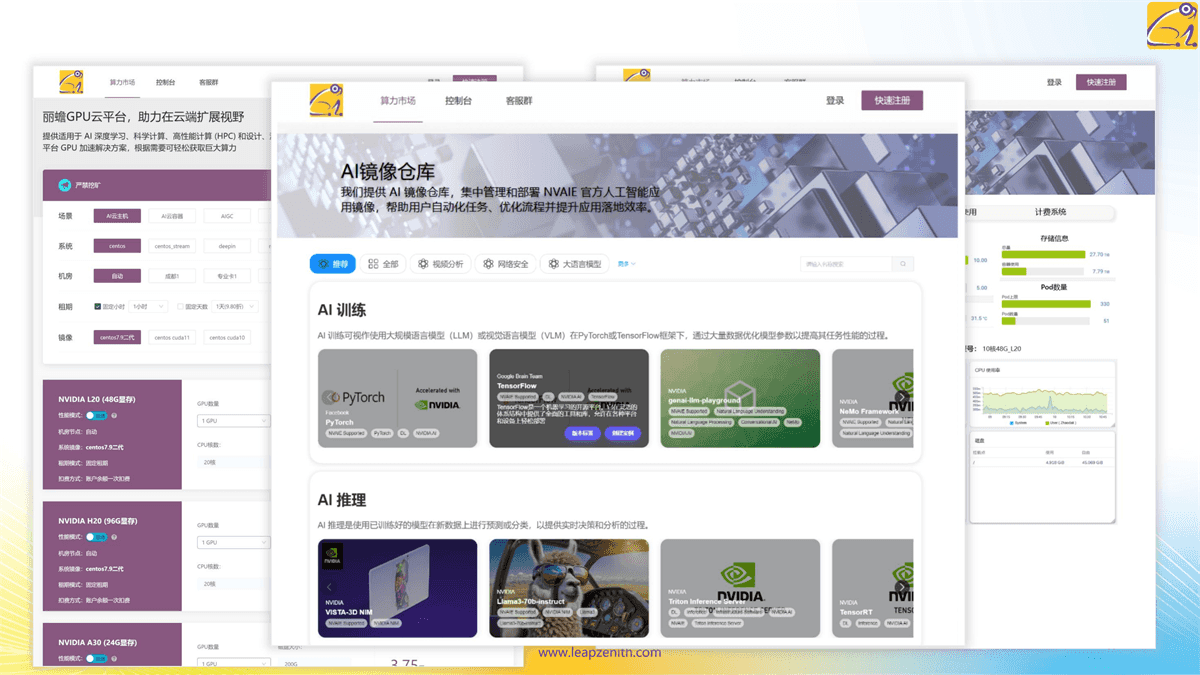Select the 推荐 category filter
The width and height of the screenshot is (1200, 675).
[x=333, y=264]
